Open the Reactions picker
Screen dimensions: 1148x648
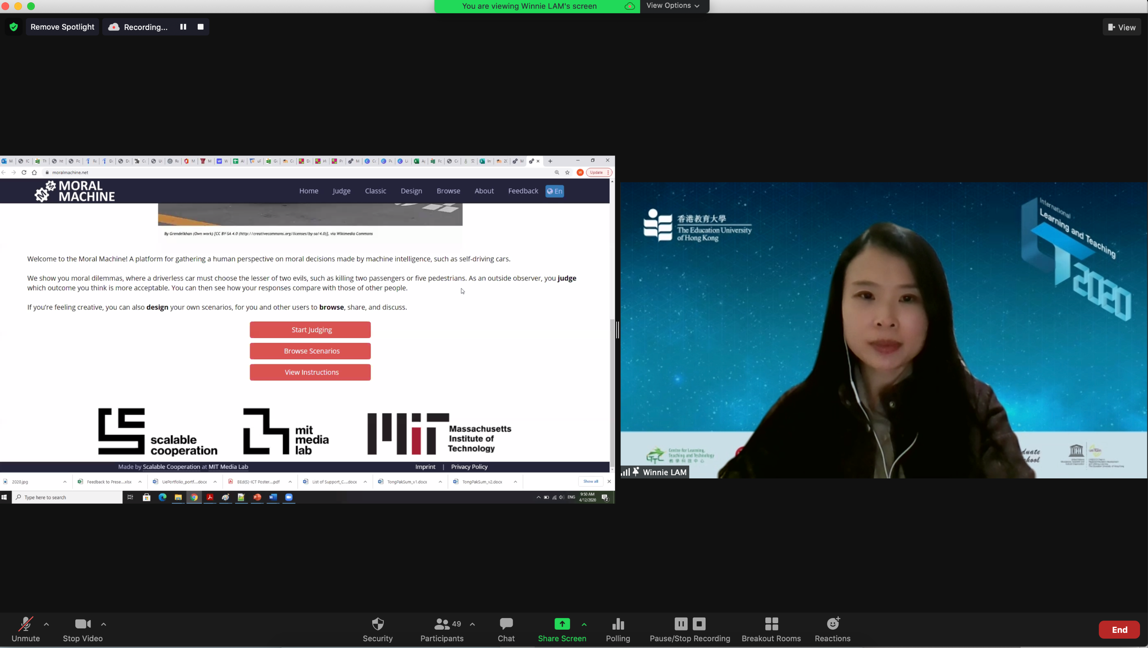click(x=832, y=629)
